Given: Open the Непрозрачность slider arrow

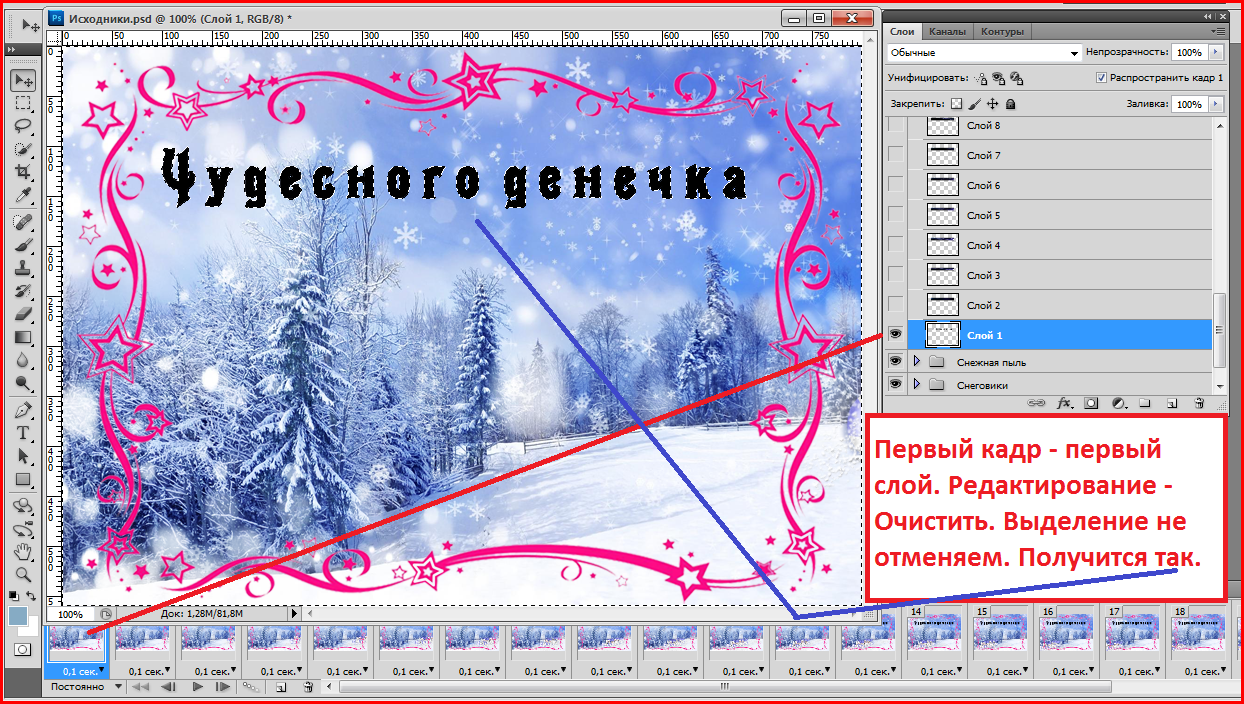Looking at the screenshot, I should pyautogui.click(x=1215, y=52).
